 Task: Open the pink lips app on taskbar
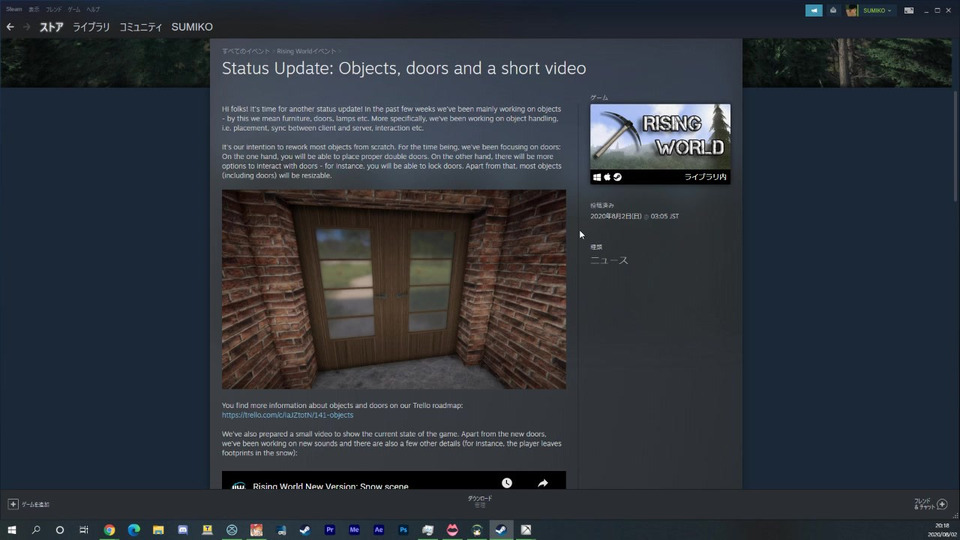coord(452,530)
